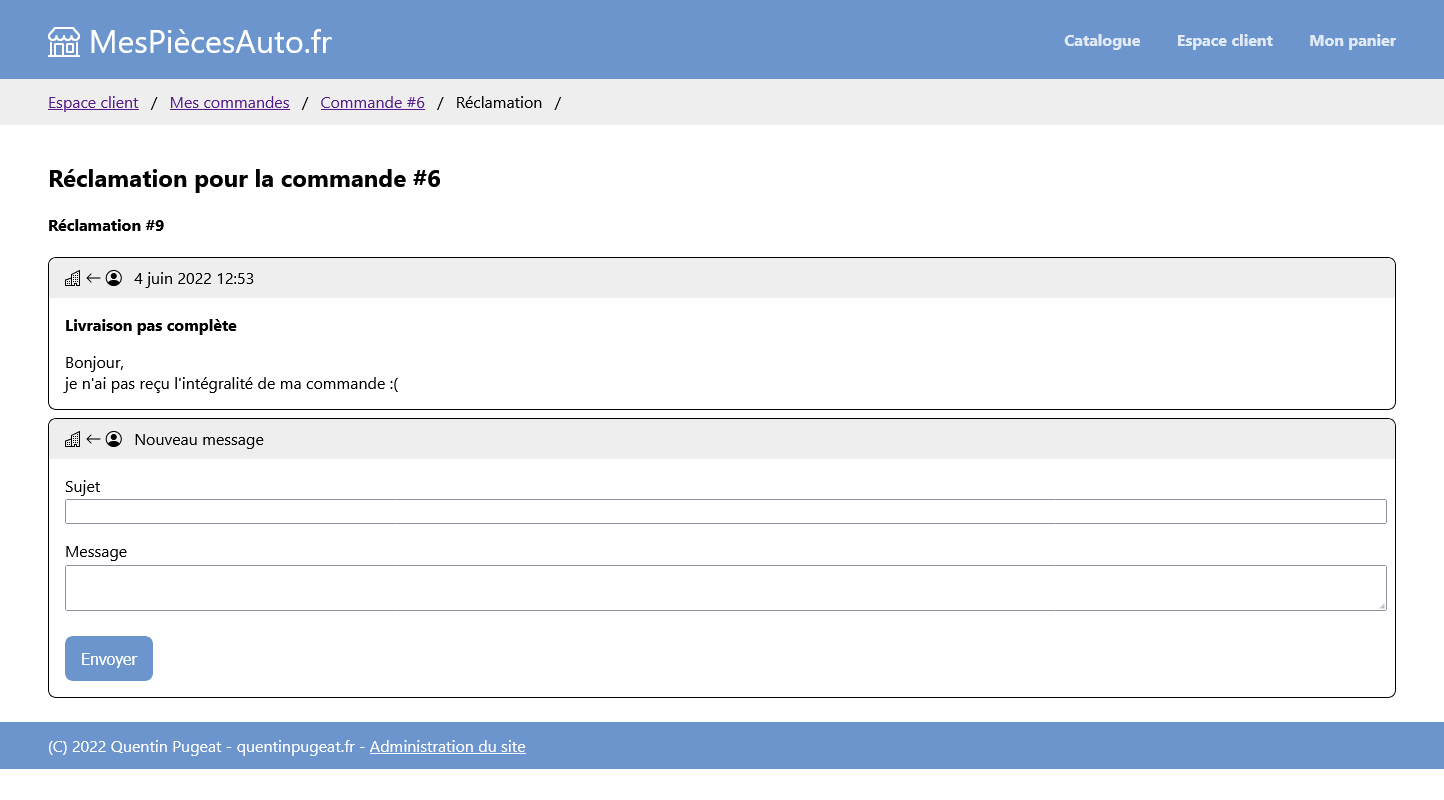1444x800 pixels.
Task: Follow the Espace client breadcrumb link
Action: point(93,103)
